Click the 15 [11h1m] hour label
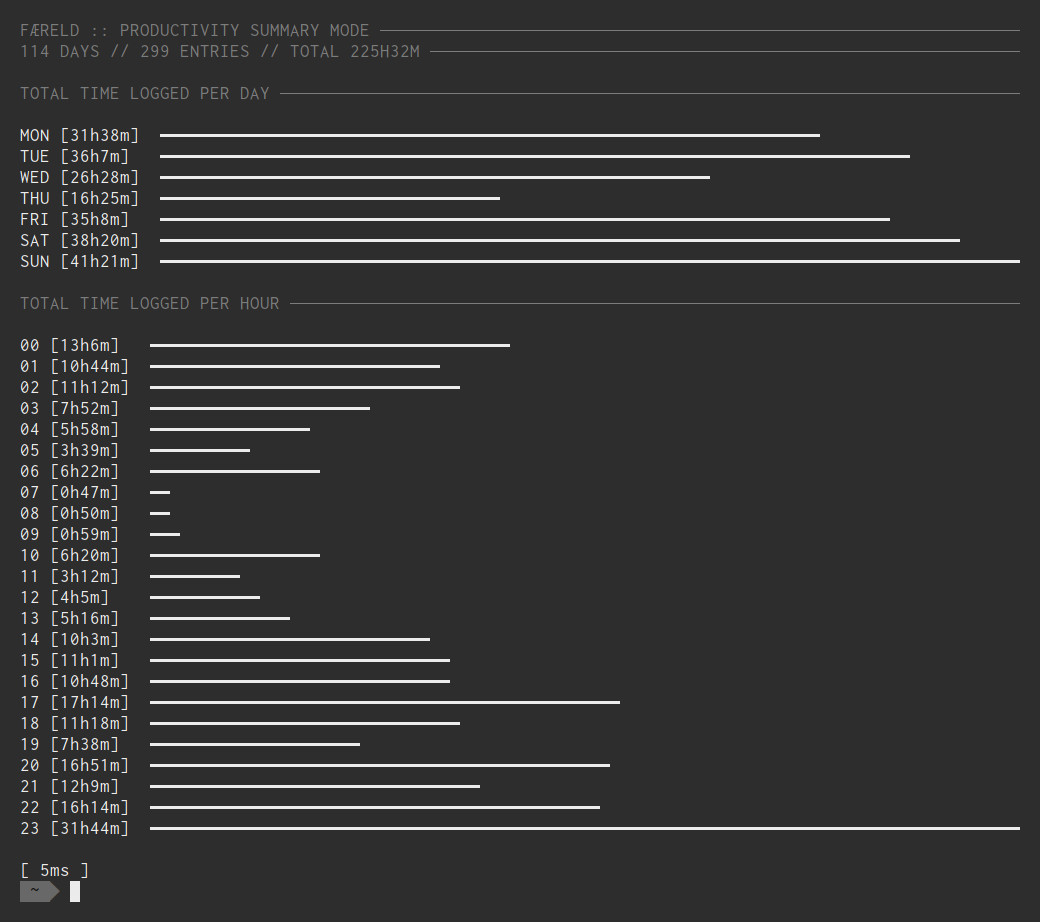 [70, 661]
